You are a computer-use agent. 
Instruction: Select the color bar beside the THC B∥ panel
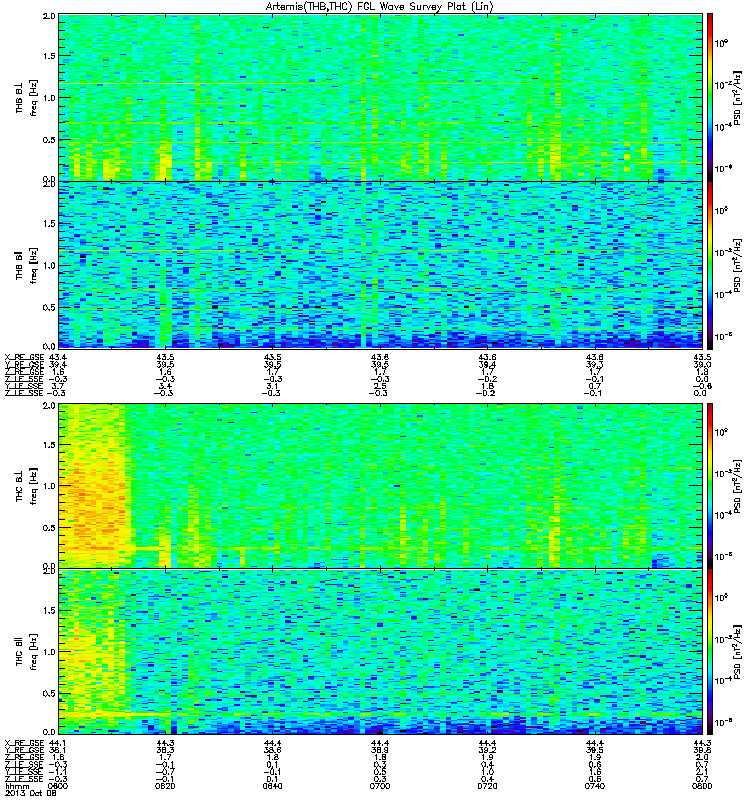(x=710, y=652)
